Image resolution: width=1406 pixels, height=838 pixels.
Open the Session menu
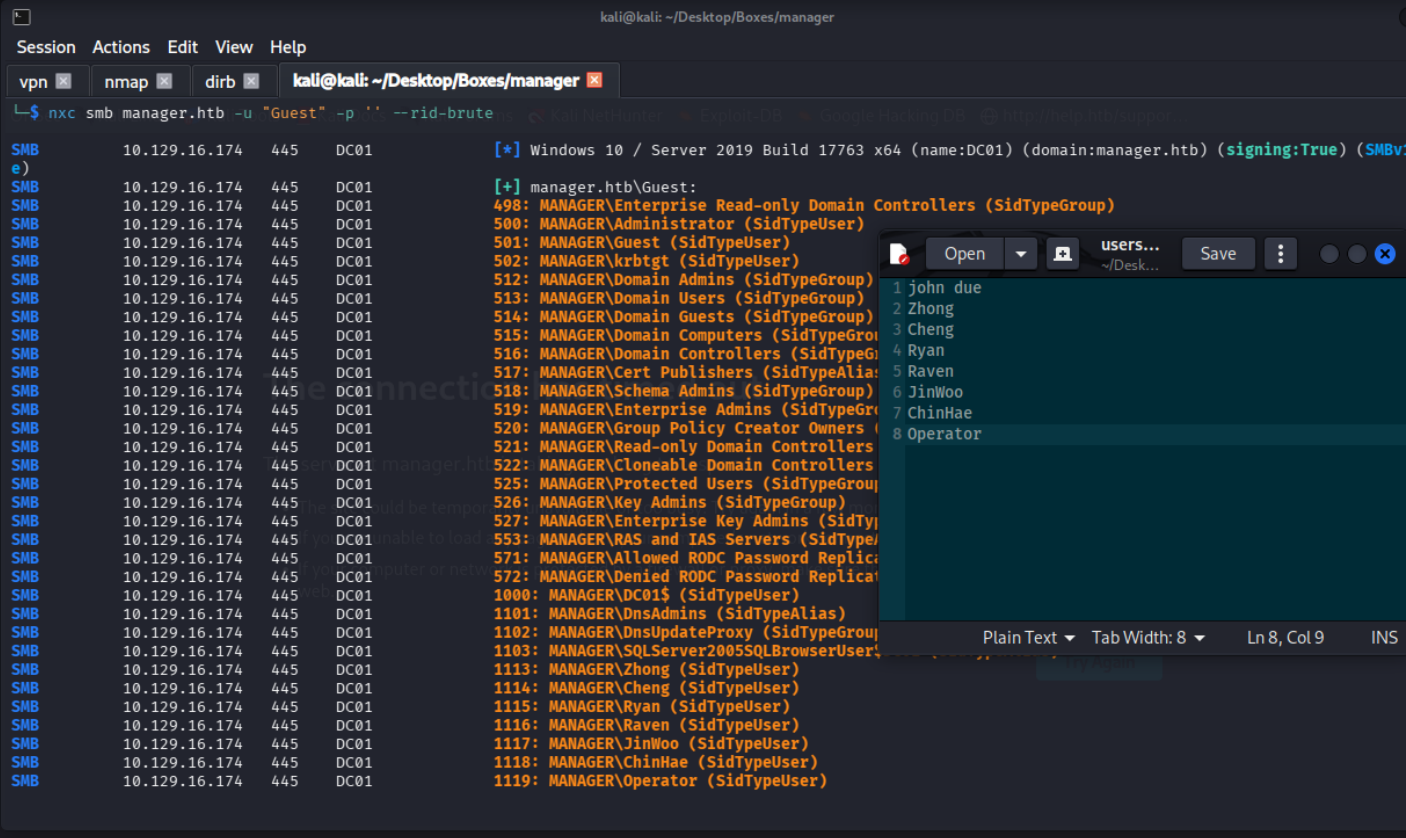(x=46, y=47)
